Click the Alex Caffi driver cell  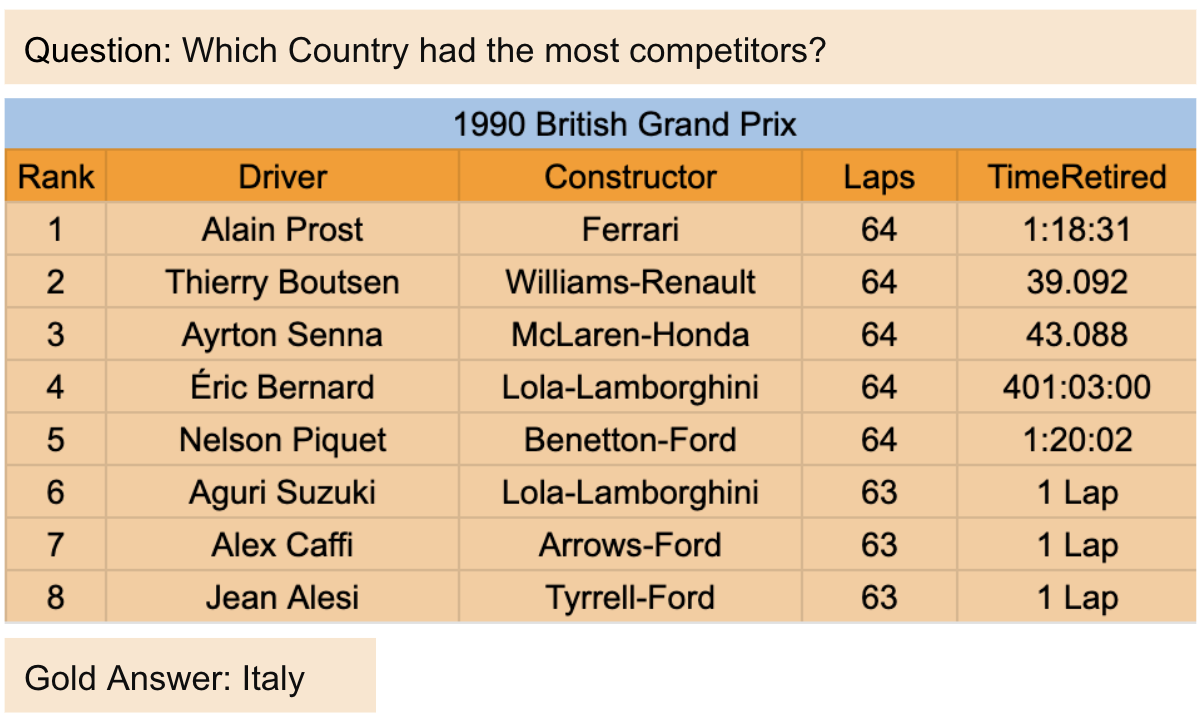(282, 545)
